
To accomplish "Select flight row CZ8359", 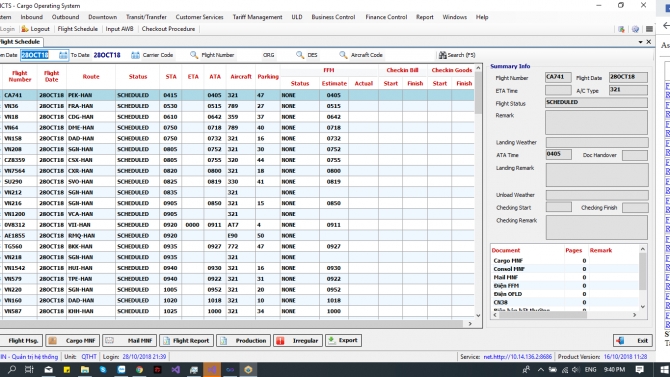I will pyautogui.click(x=237, y=160).
